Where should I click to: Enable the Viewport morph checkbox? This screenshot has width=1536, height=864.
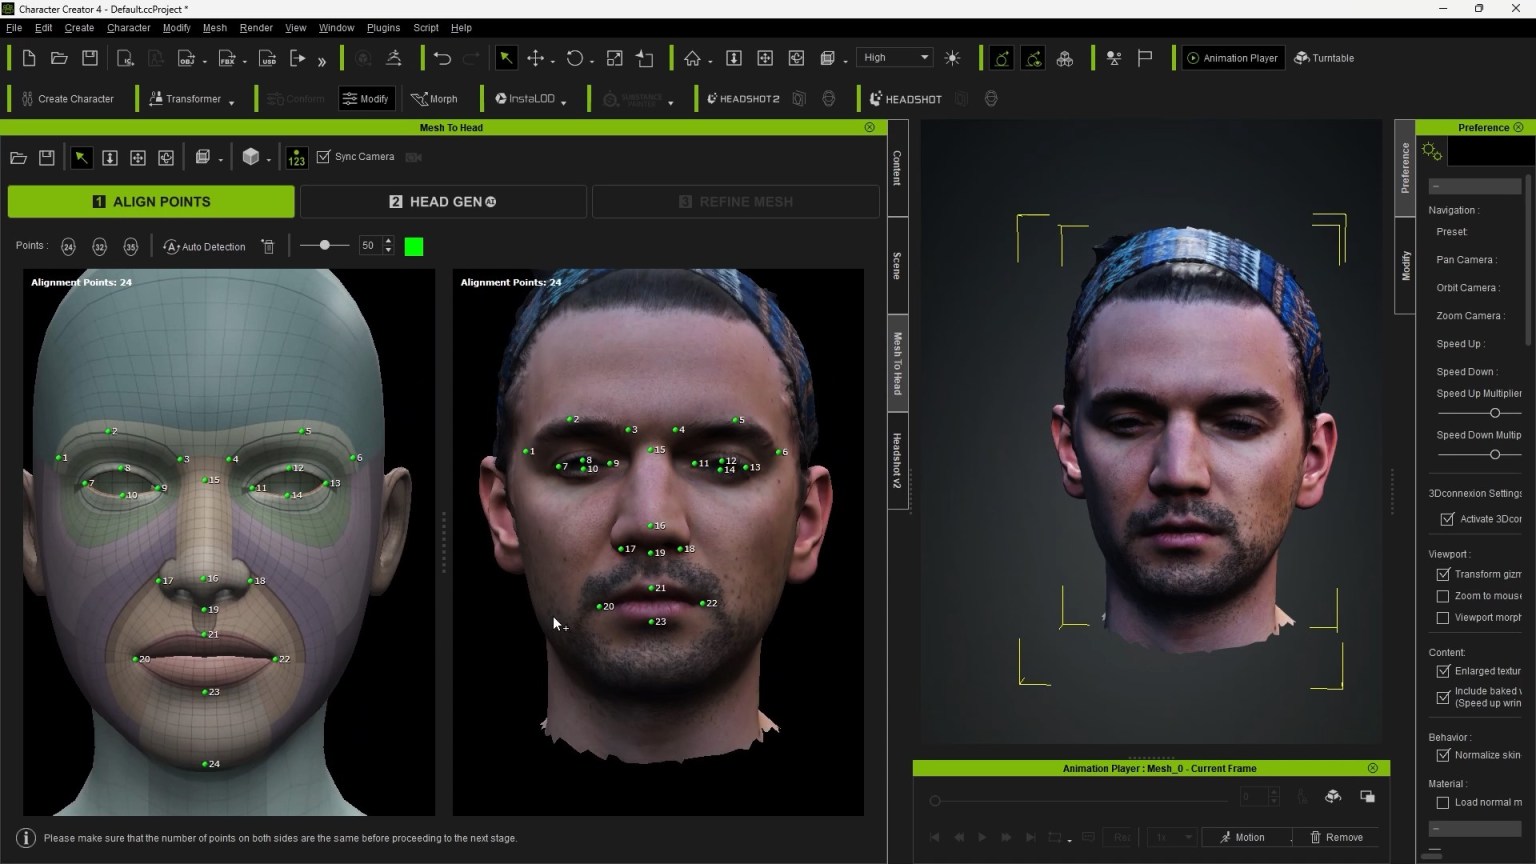pyautogui.click(x=1443, y=618)
